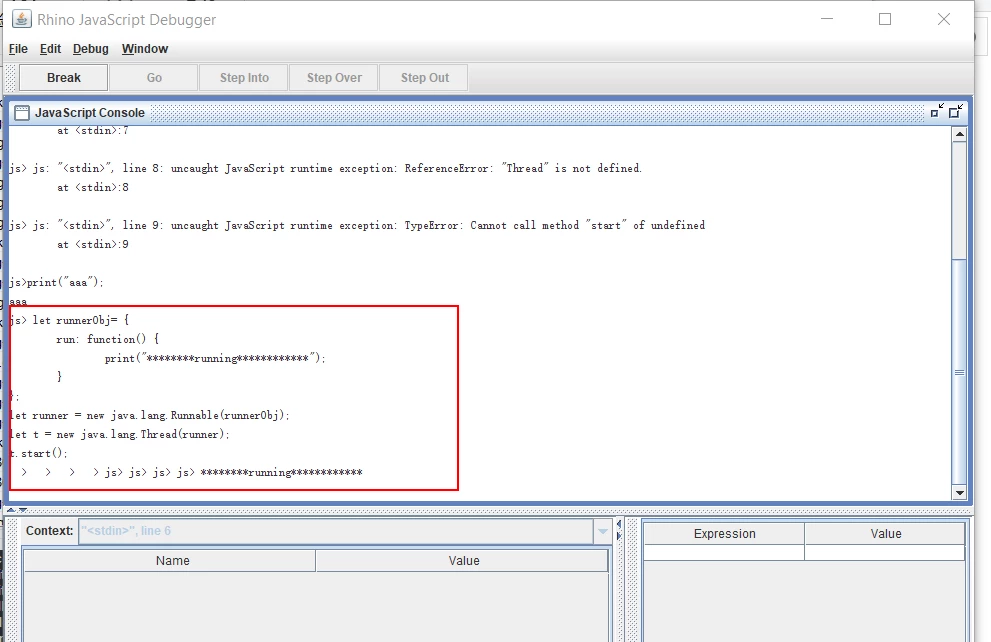991x642 pixels.
Task: Click the Step Out button
Action: pyautogui.click(x=424, y=78)
